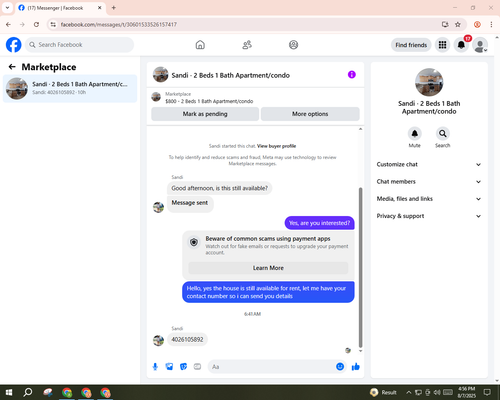The width and height of the screenshot is (500, 400).
Task: Click site information icon in address bar
Action: click(53, 24)
